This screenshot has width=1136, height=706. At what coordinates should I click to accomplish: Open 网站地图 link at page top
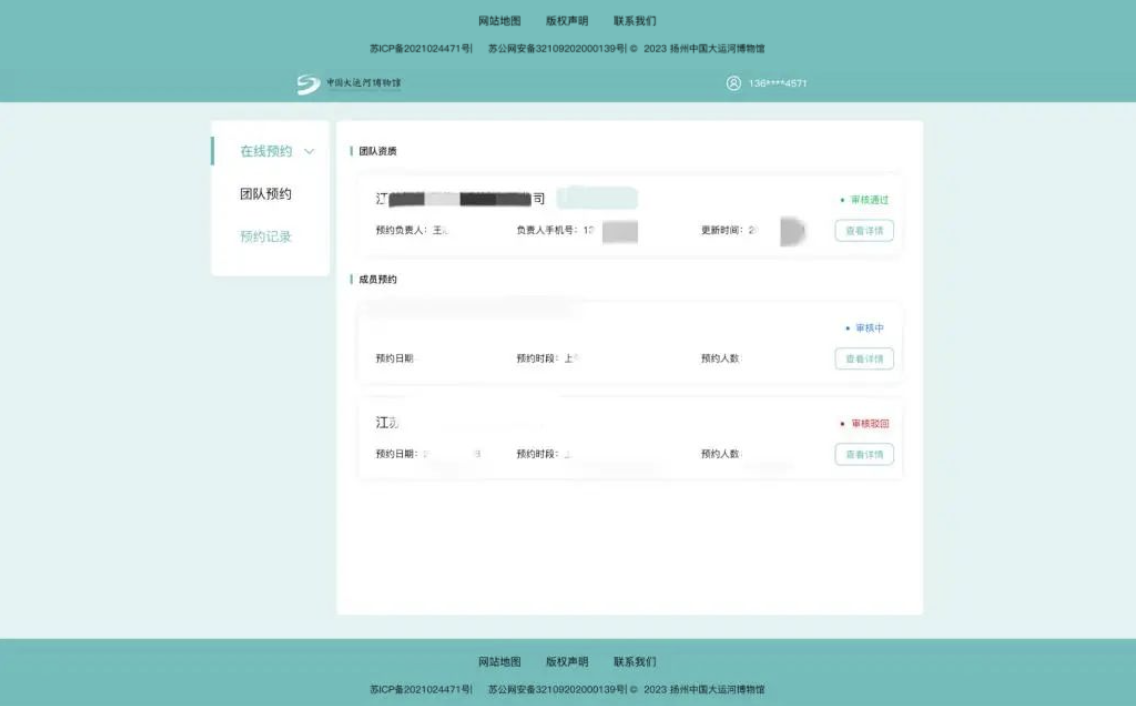click(499, 21)
